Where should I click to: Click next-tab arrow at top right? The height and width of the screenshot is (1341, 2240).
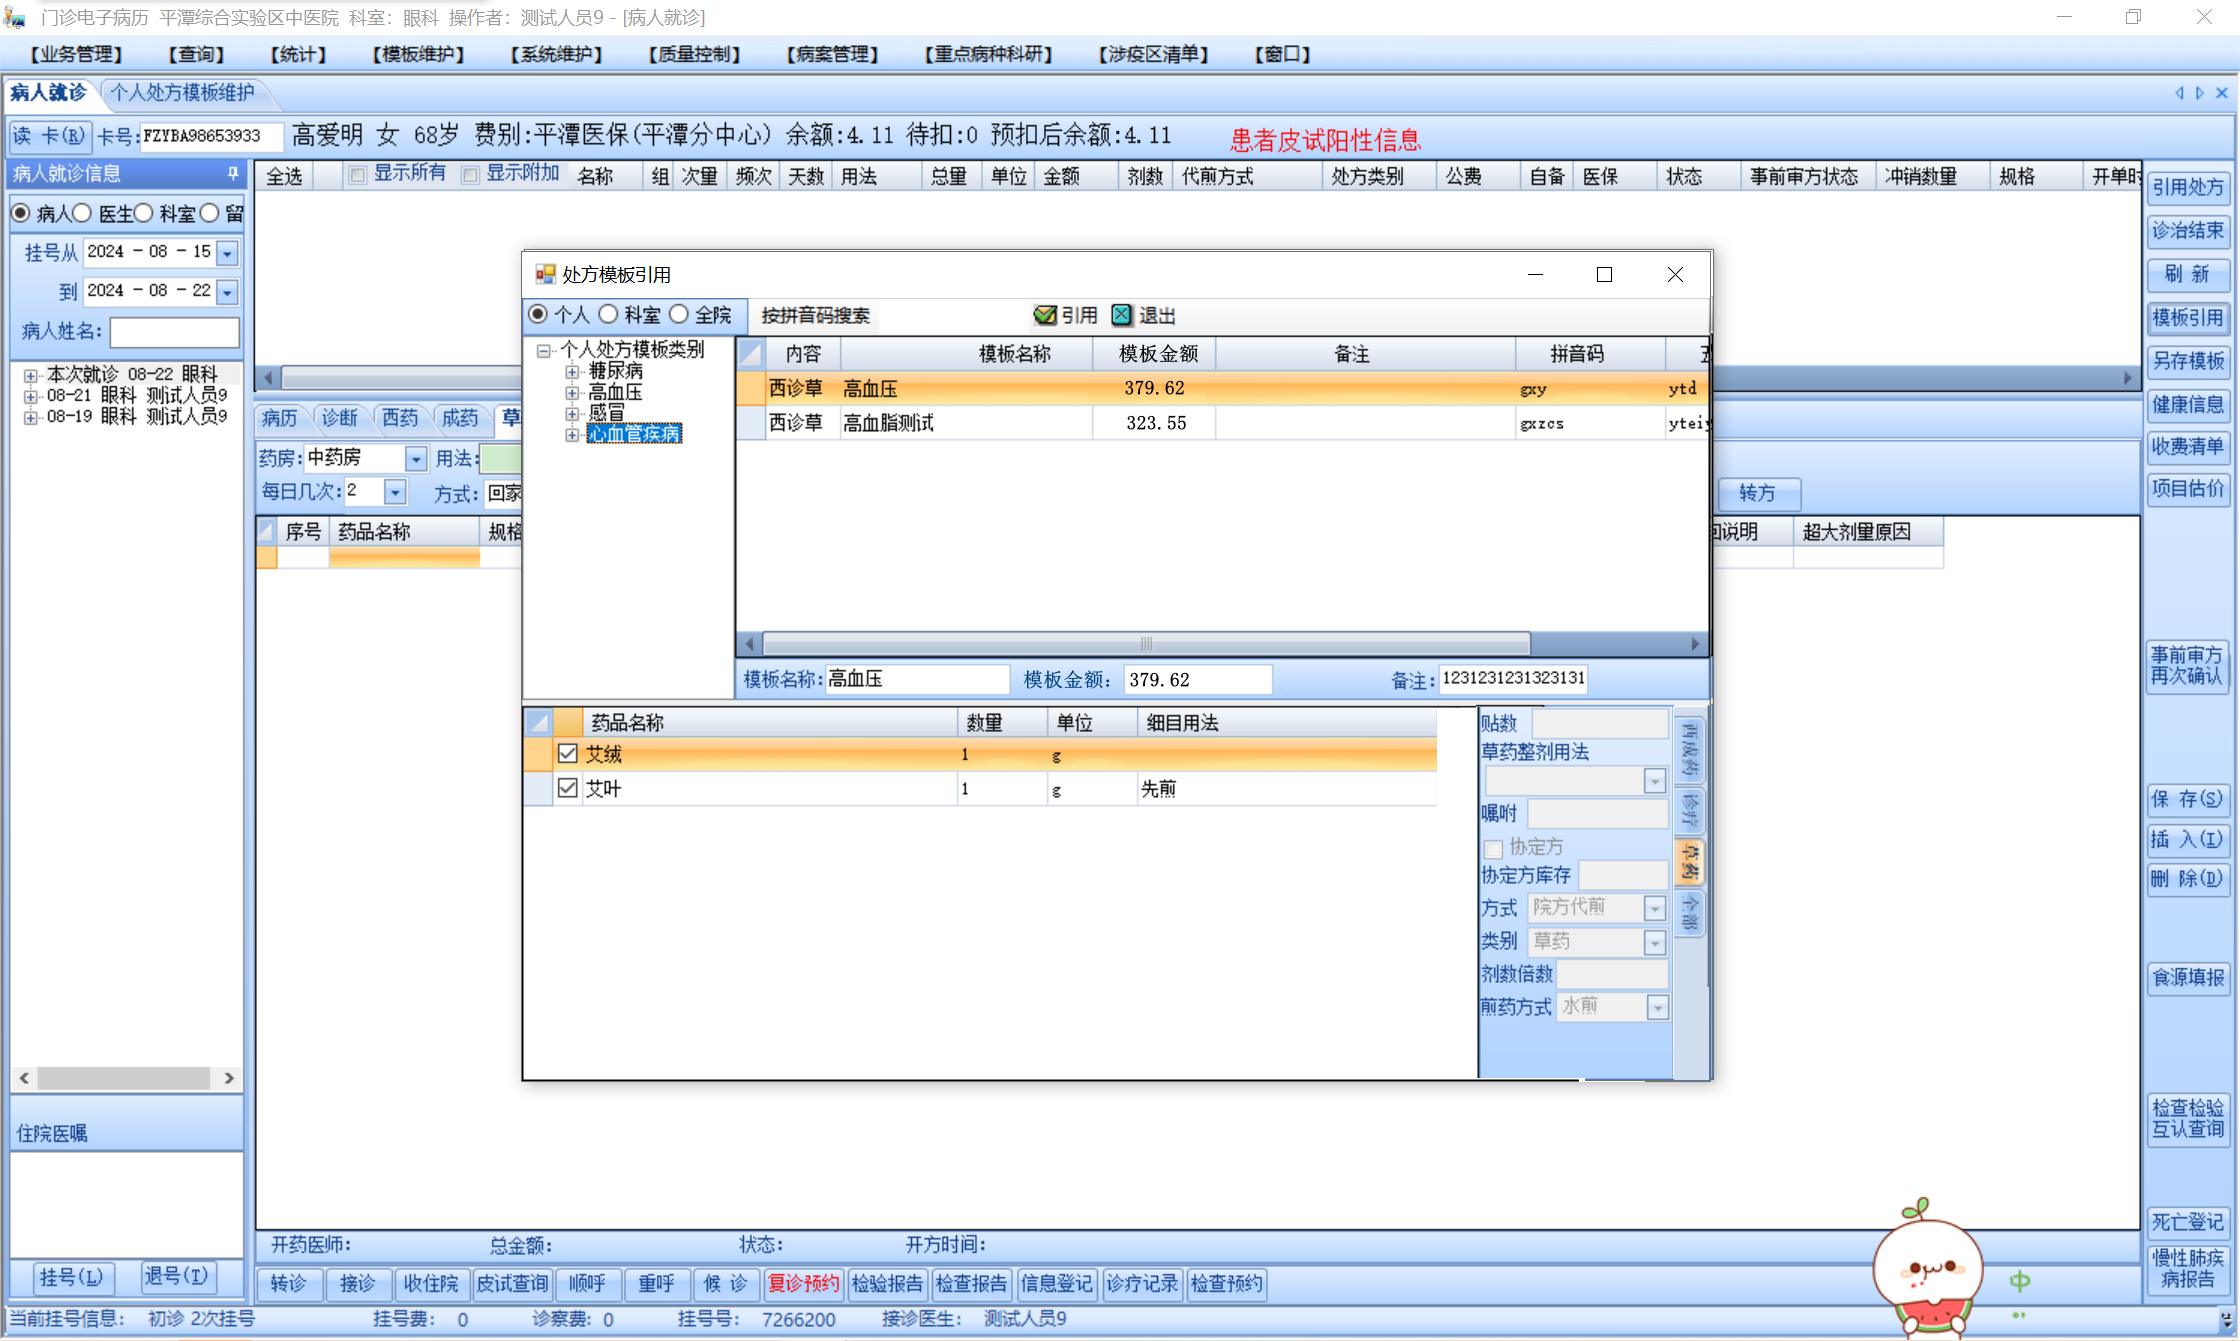(x=2200, y=93)
